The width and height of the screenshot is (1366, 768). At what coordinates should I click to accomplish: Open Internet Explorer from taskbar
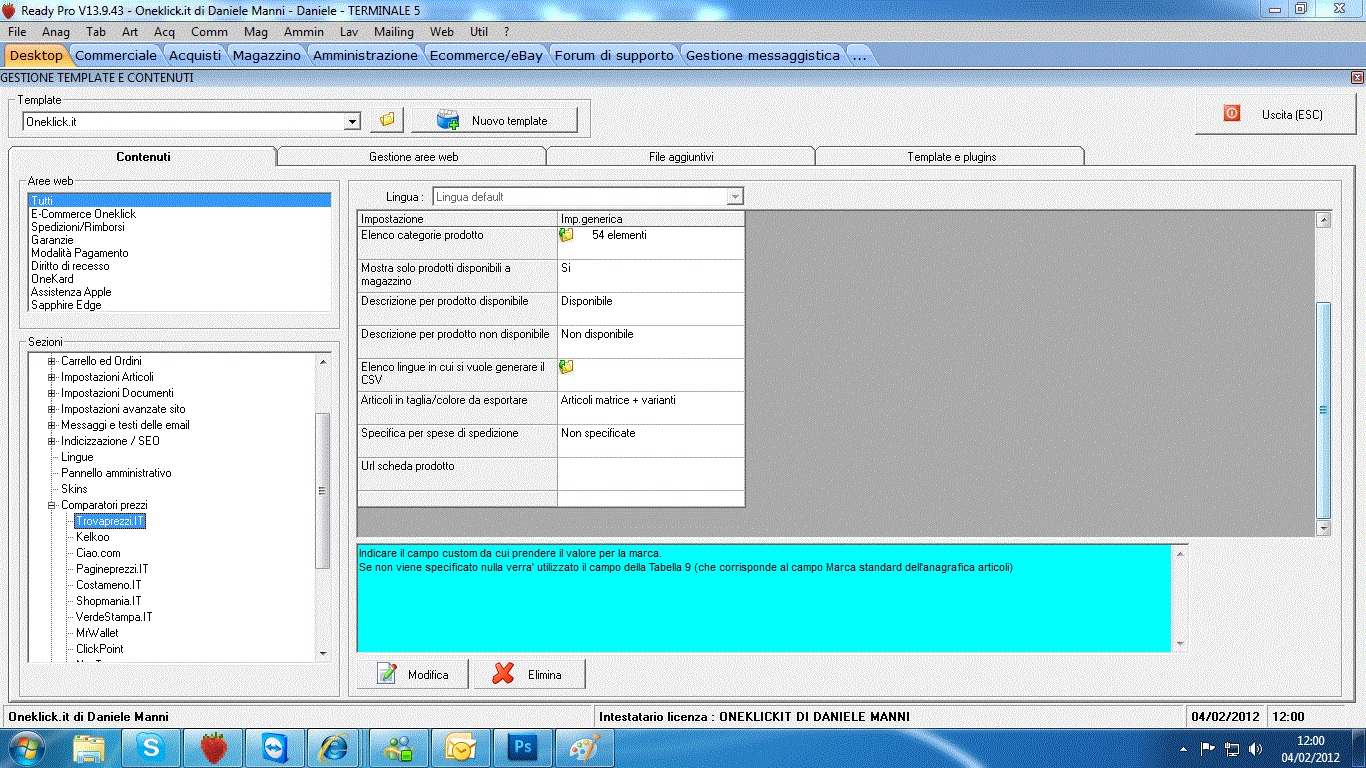point(335,748)
